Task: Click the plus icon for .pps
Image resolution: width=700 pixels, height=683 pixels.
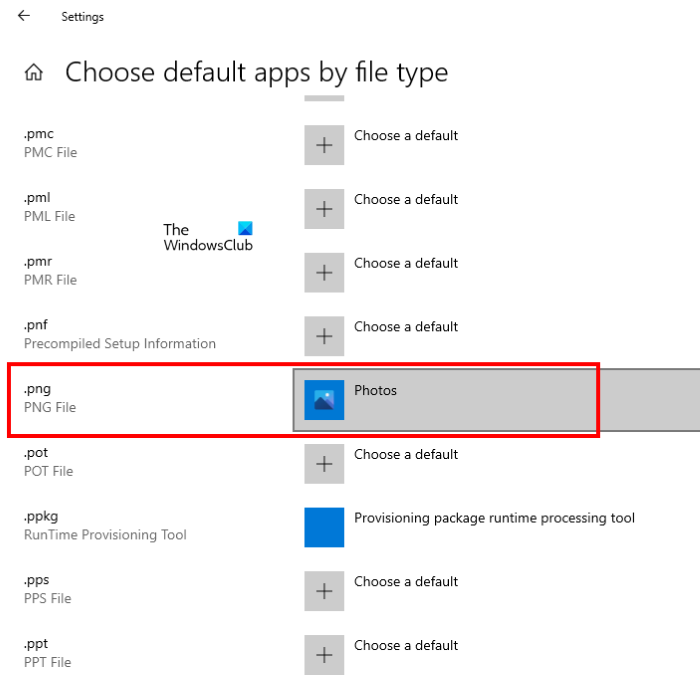Action: point(324,591)
